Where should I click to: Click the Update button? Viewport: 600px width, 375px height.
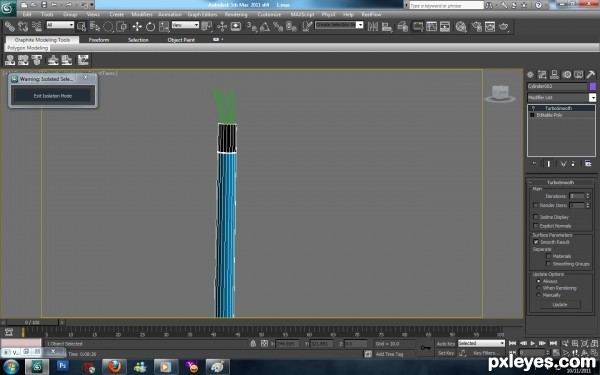tap(560, 305)
